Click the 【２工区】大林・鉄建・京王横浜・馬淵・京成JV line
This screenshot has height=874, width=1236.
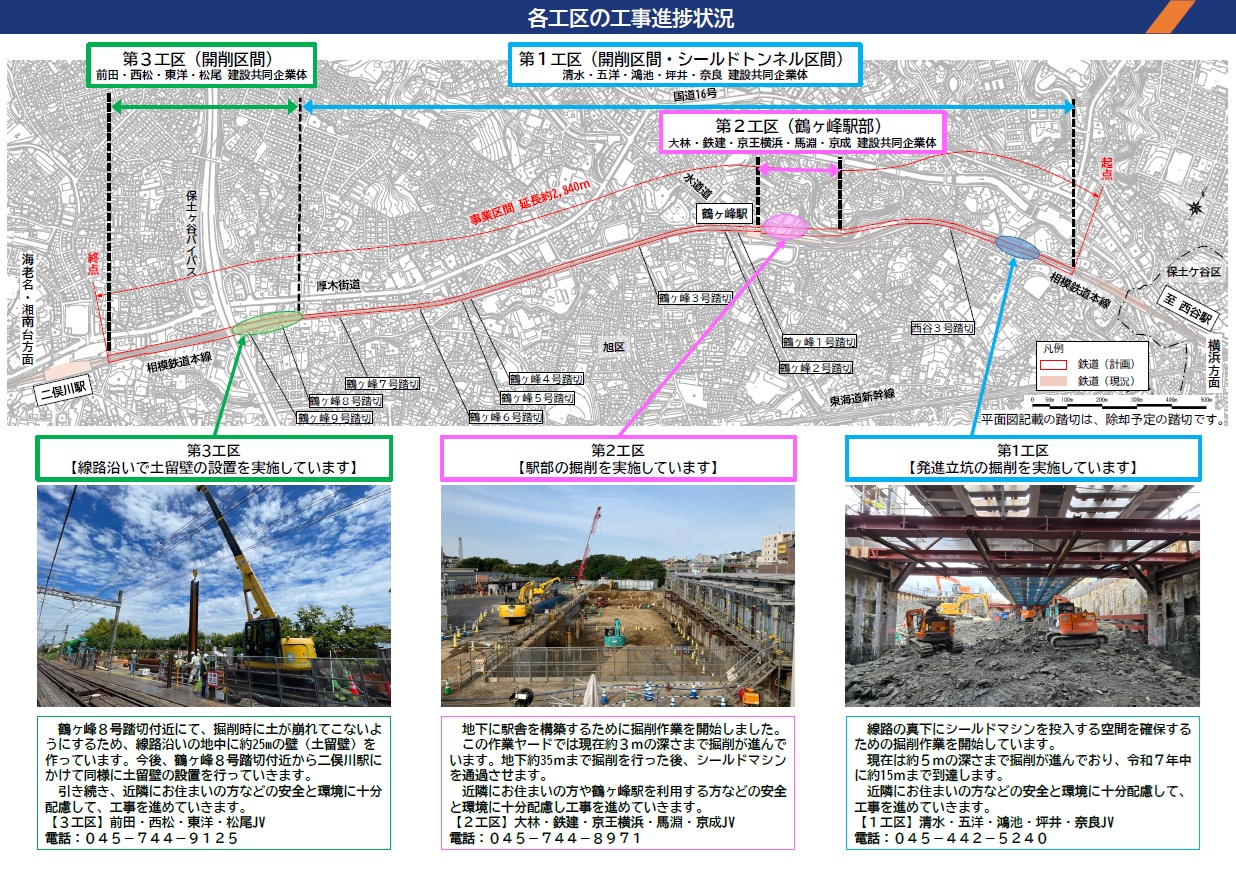pos(592,823)
